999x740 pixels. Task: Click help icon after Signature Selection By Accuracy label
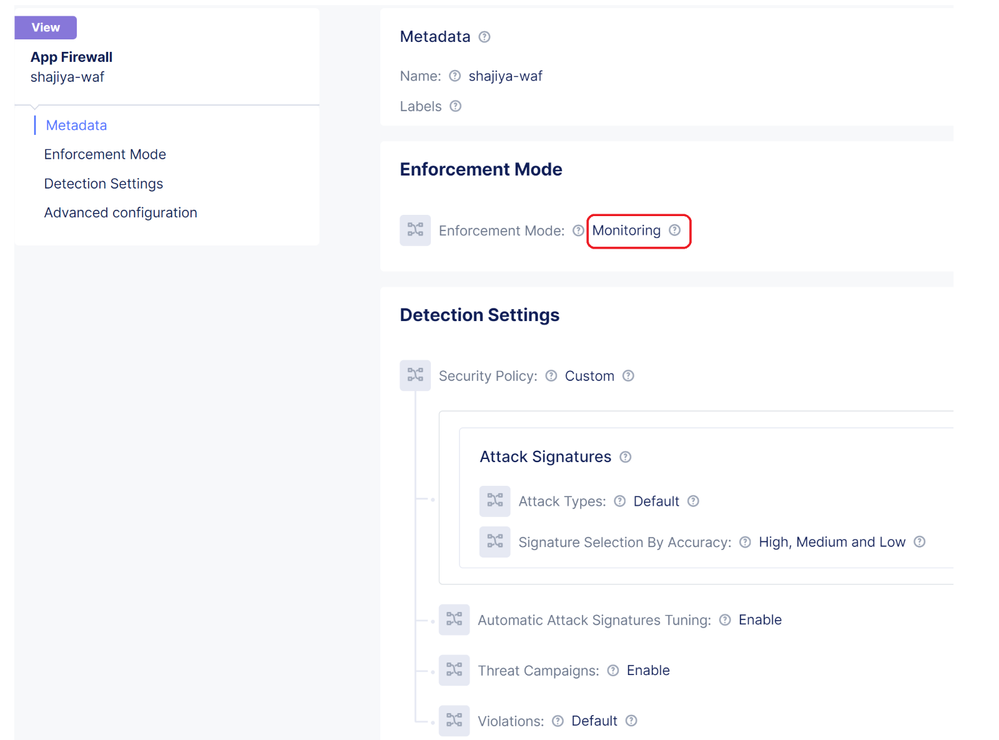click(745, 542)
